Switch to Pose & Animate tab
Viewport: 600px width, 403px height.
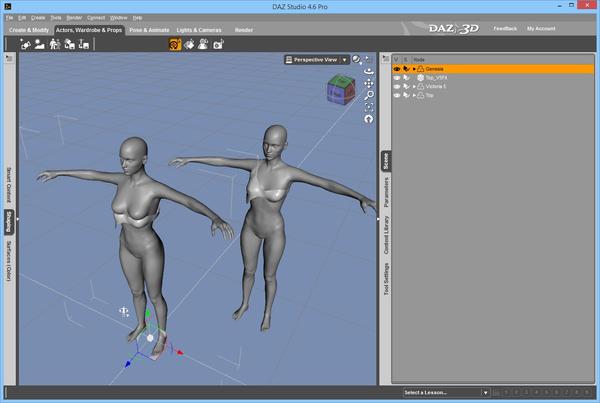click(149, 30)
